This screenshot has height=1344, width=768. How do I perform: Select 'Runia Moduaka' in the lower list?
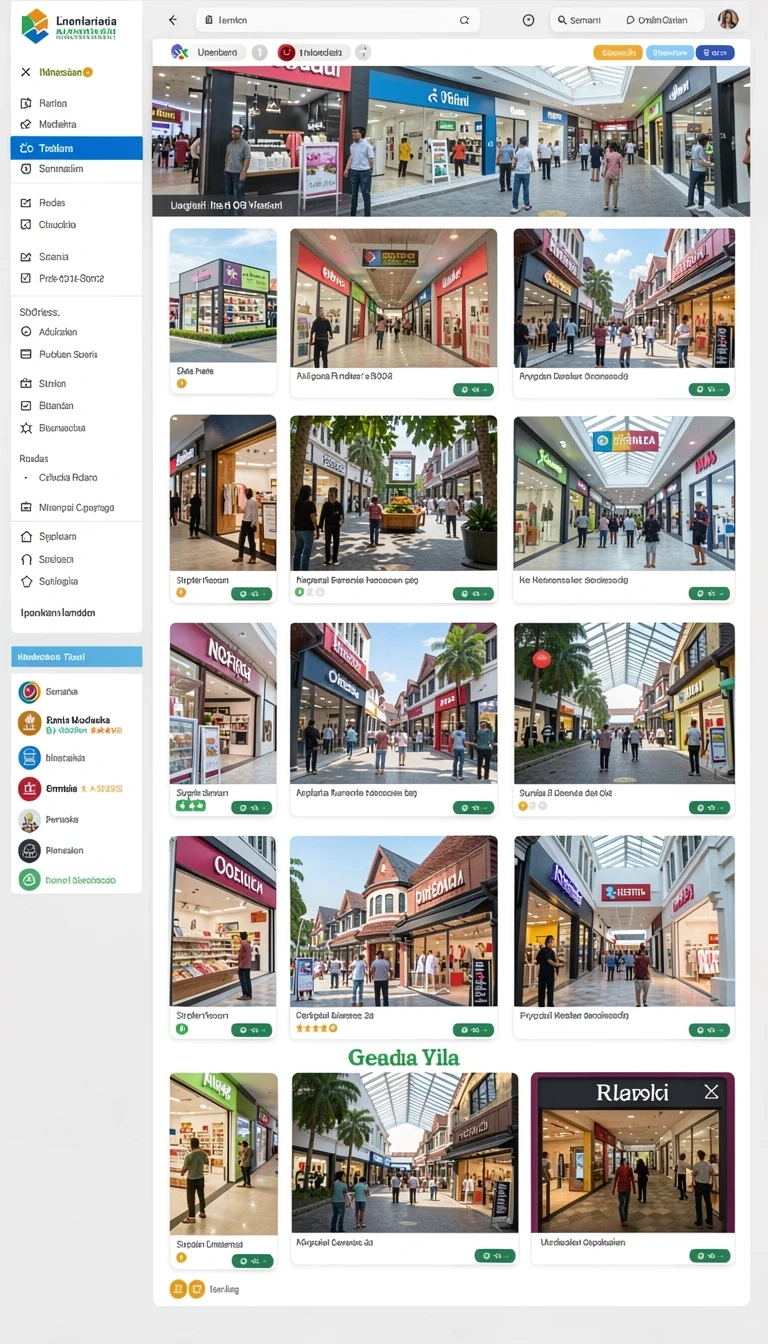[78, 723]
